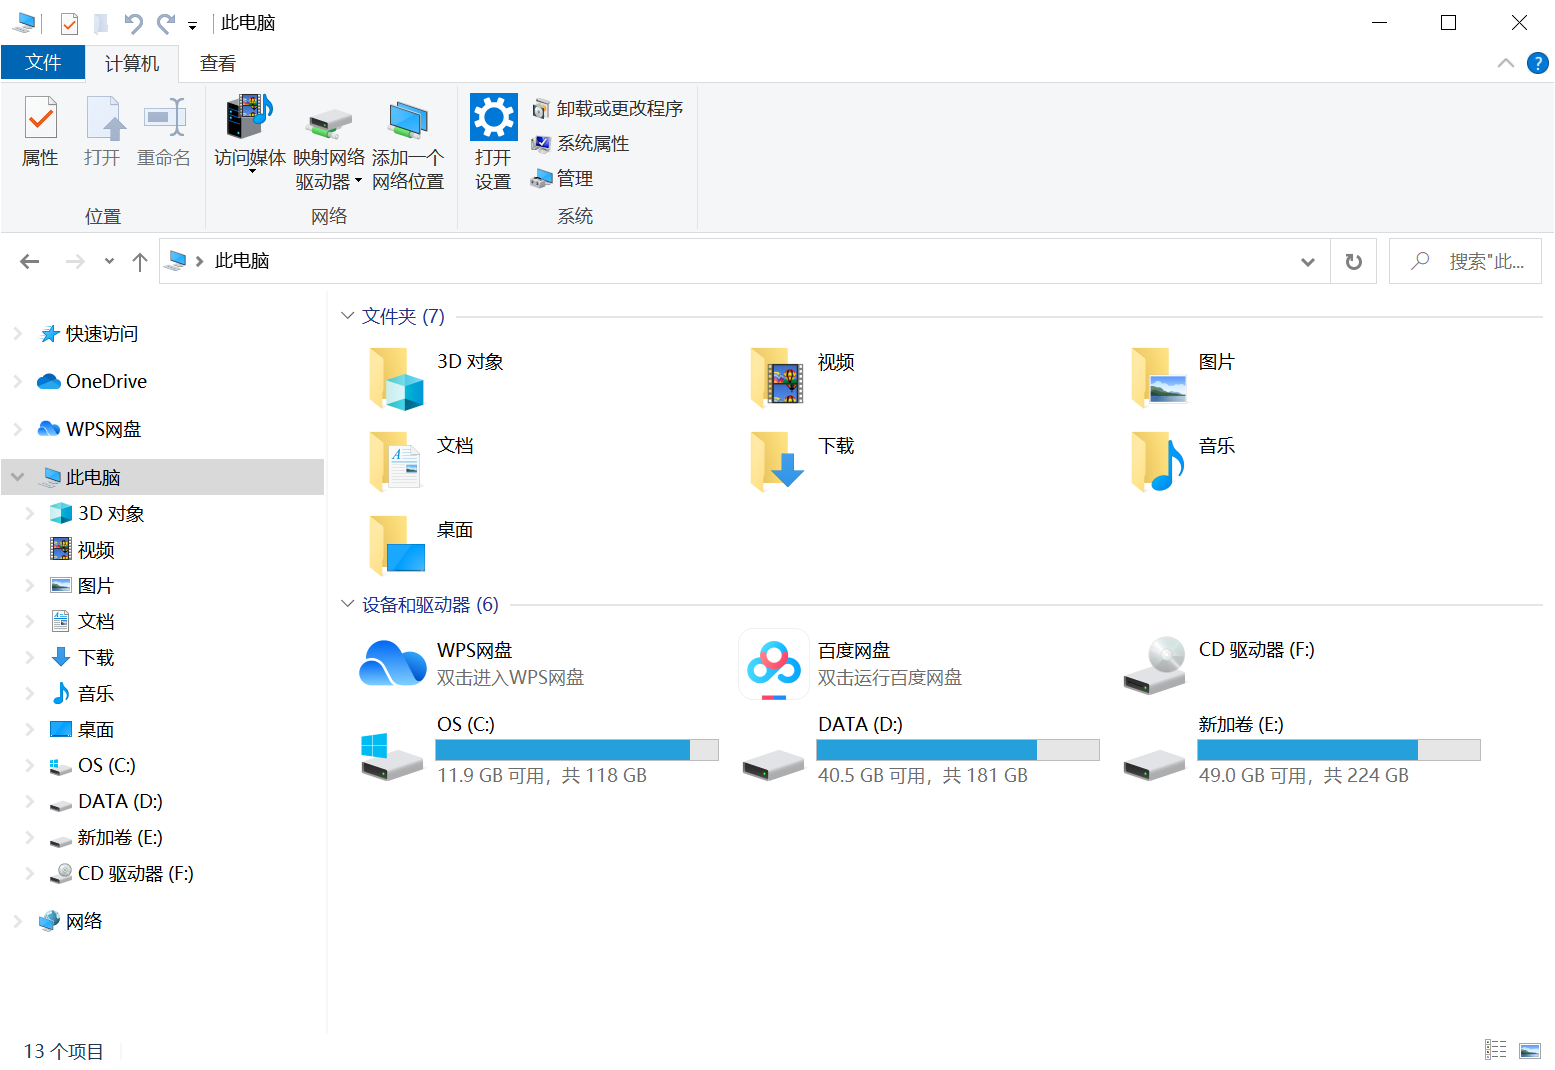Collapse the 文件夹 (7) section

tap(347, 316)
